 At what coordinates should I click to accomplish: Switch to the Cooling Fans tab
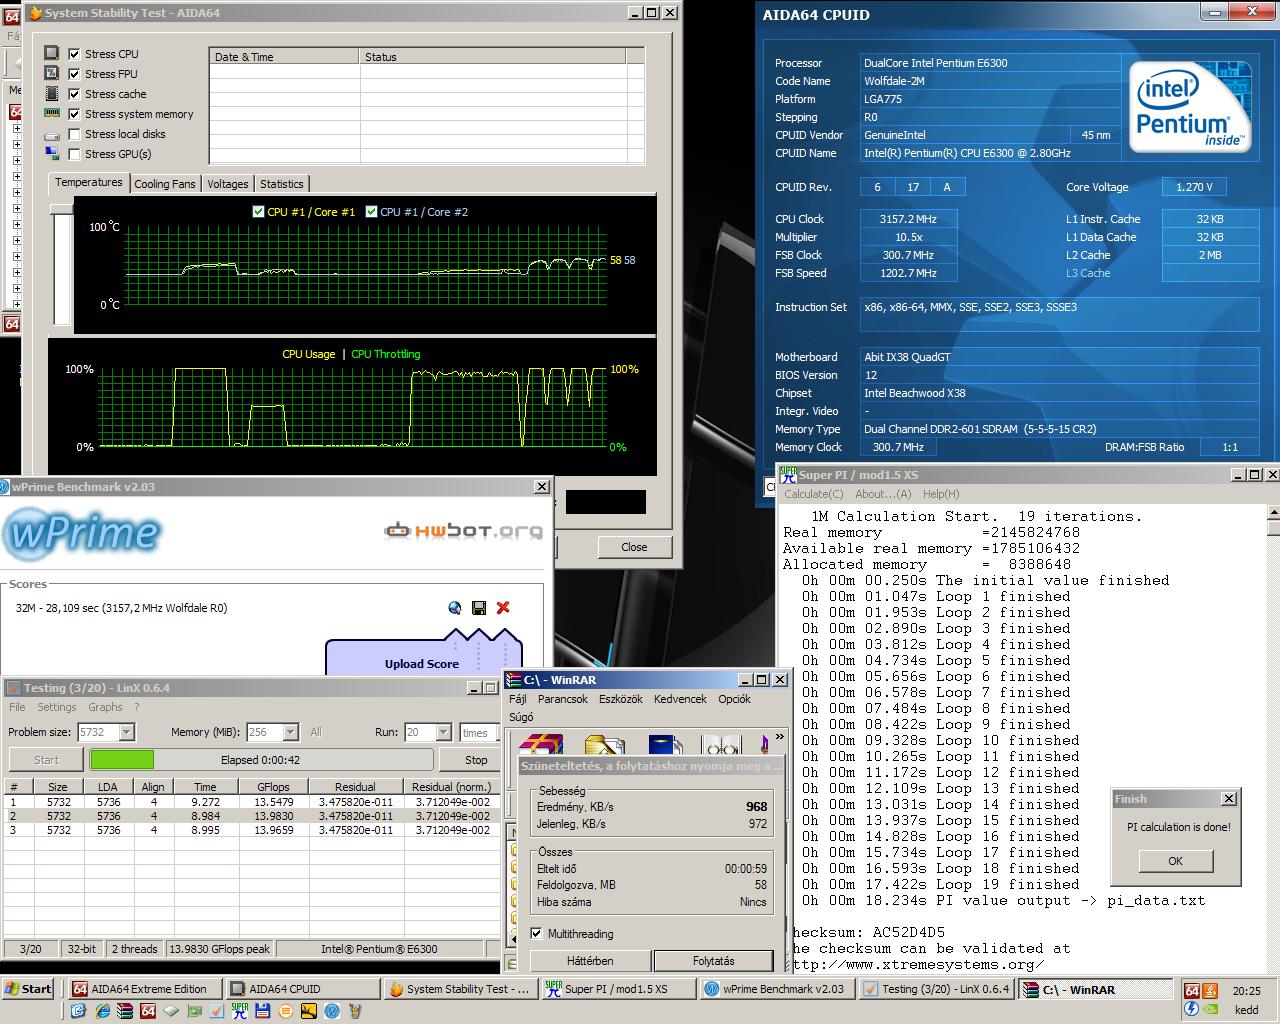click(165, 184)
